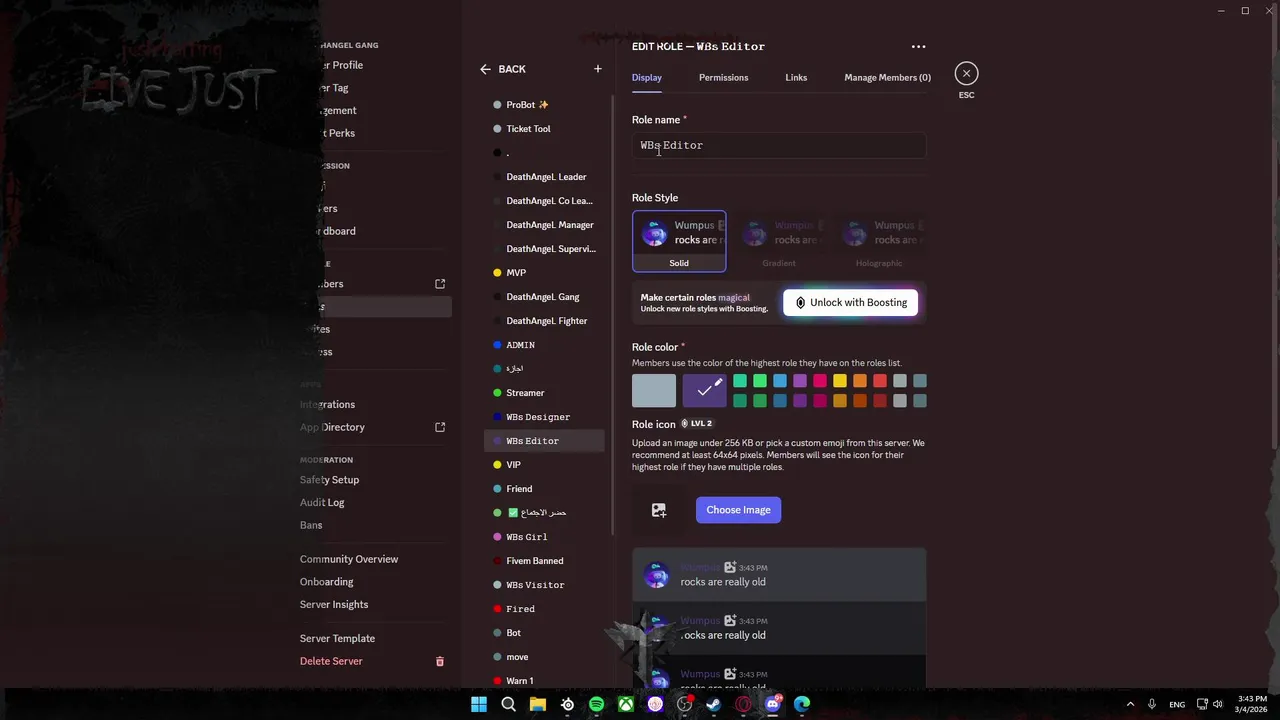Select the VIP role
Screen dimensions: 1280x720
[x=544, y=465]
